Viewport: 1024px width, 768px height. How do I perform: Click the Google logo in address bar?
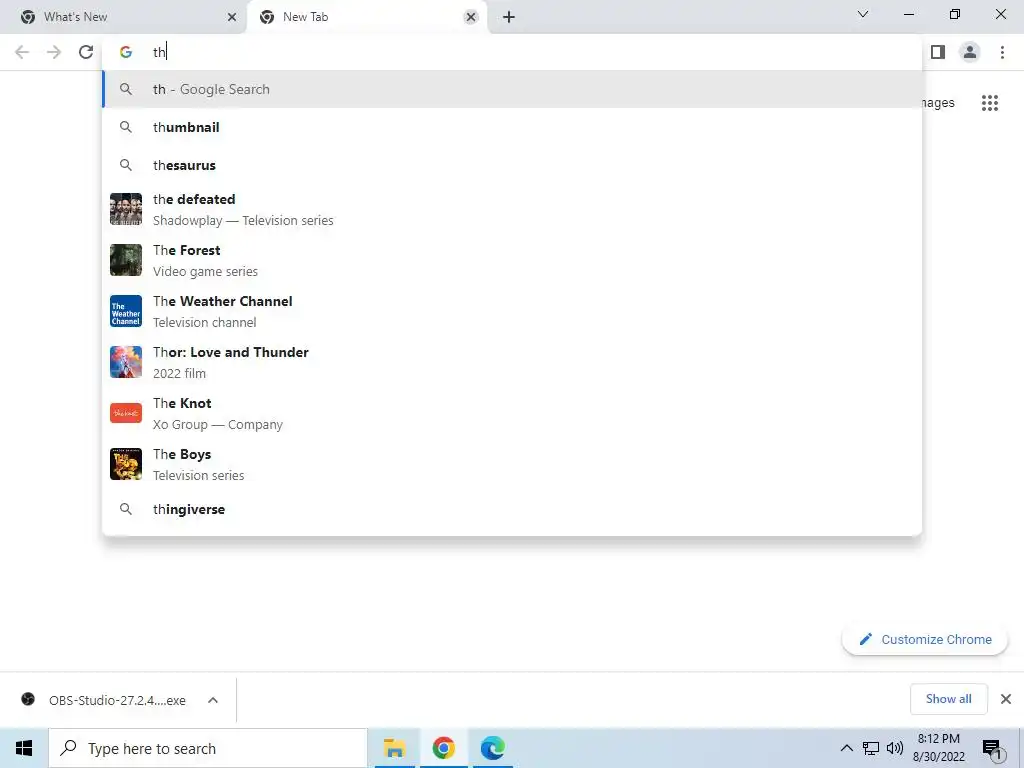coord(126,52)
